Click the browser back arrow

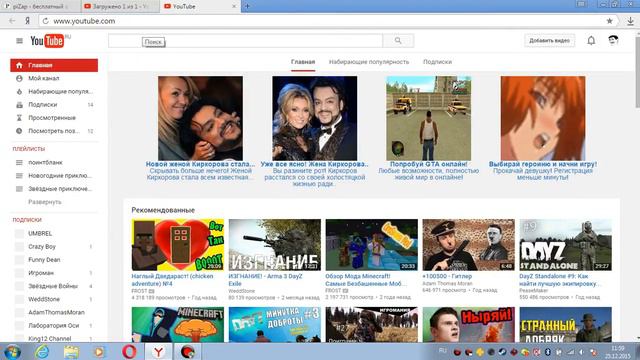click(x=12, y=21)
